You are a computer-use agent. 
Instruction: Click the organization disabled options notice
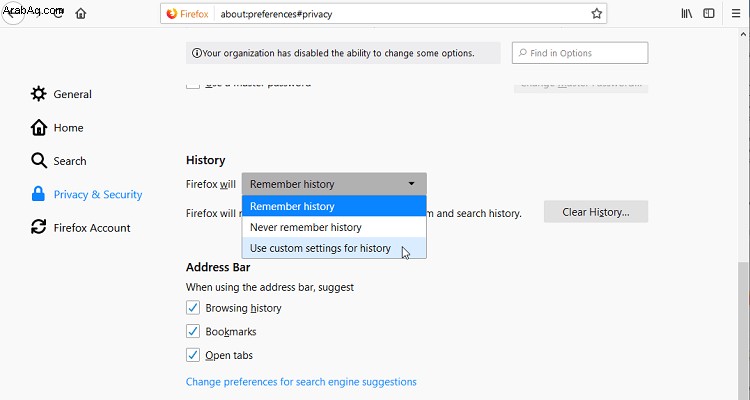tap(343, 53)
